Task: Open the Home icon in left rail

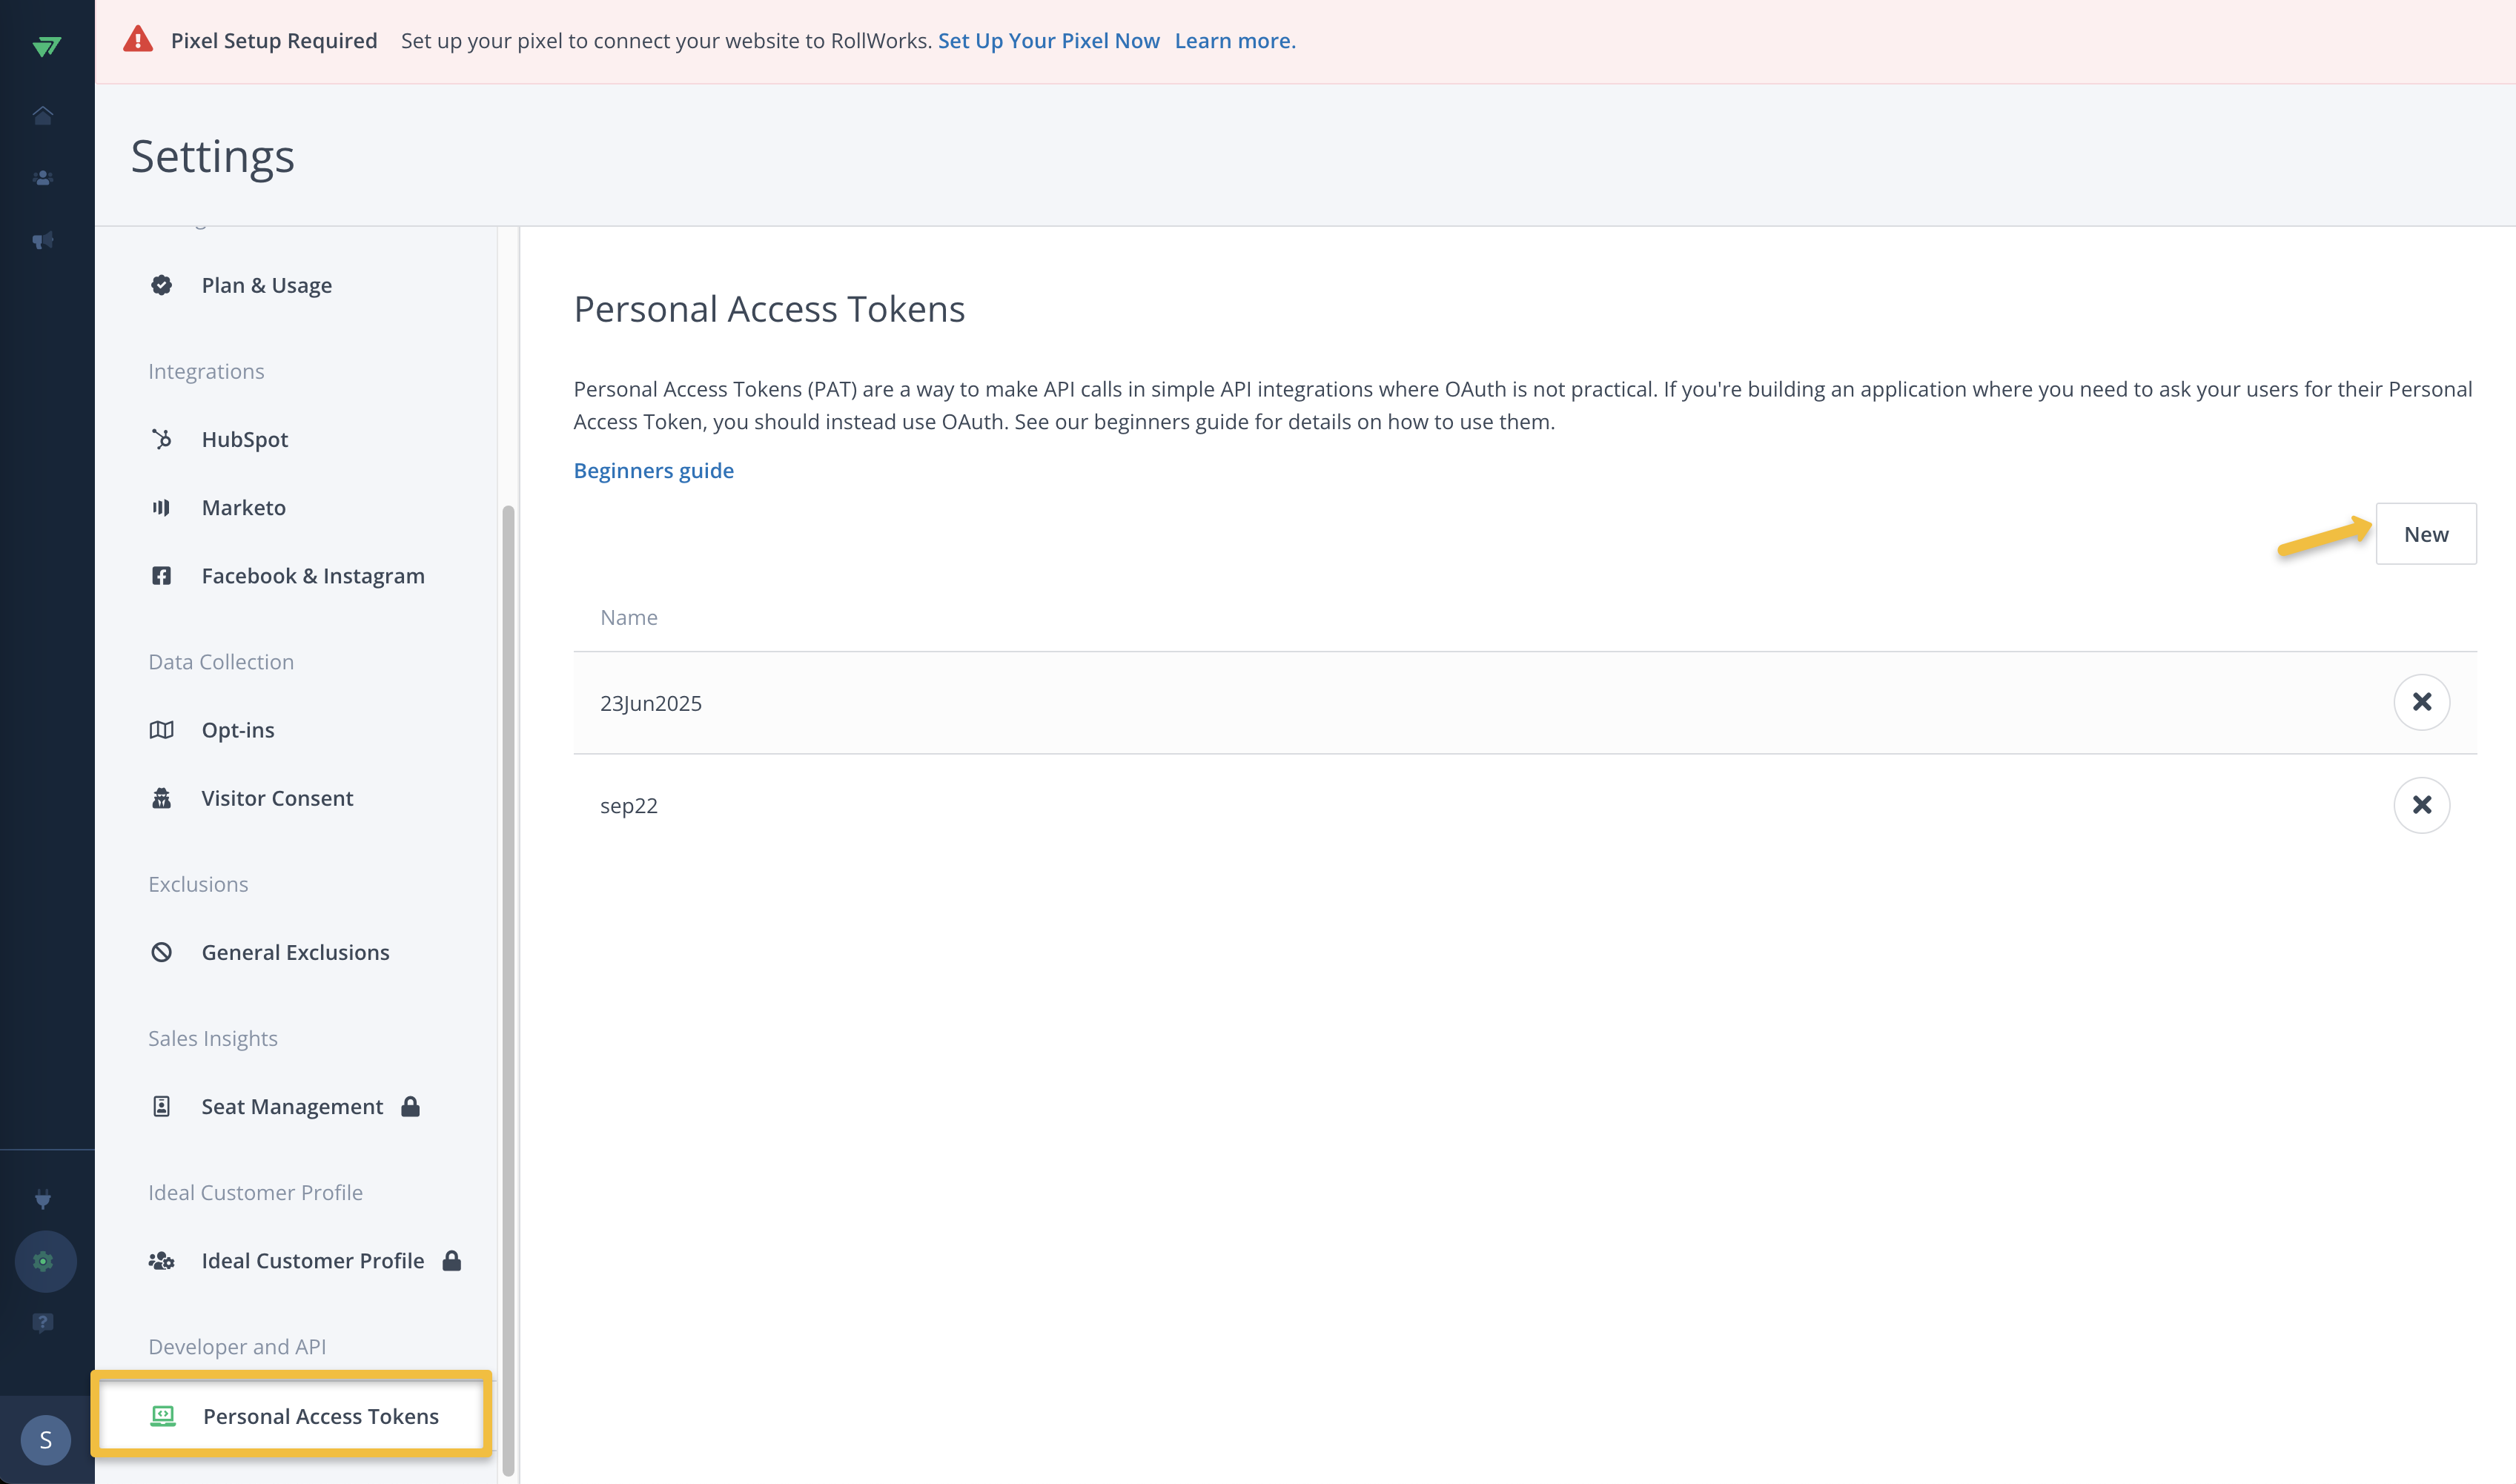Action: coord(43,116)
